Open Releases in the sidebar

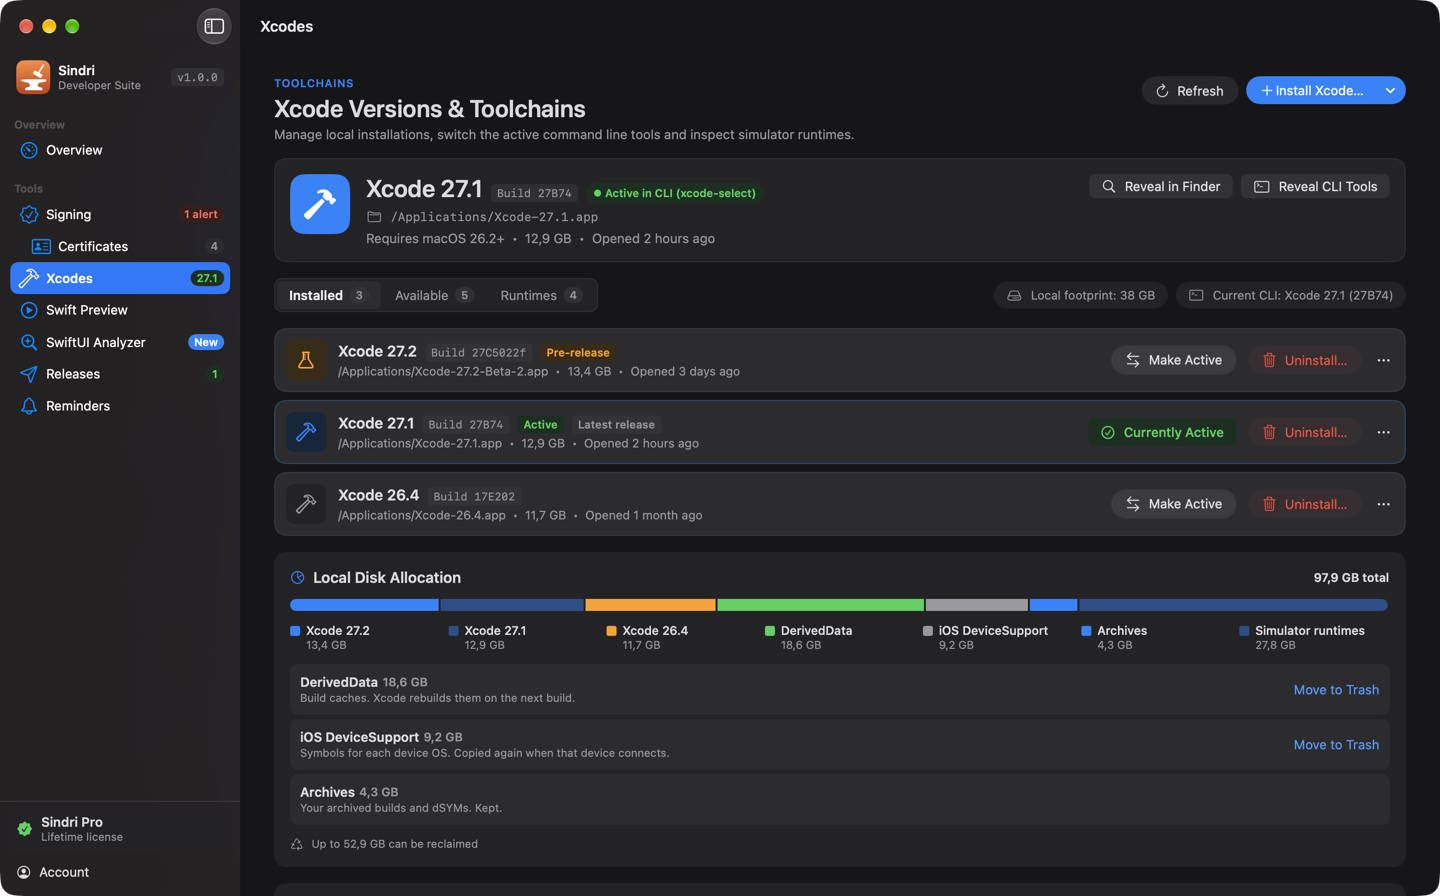(x=120, y=374)
